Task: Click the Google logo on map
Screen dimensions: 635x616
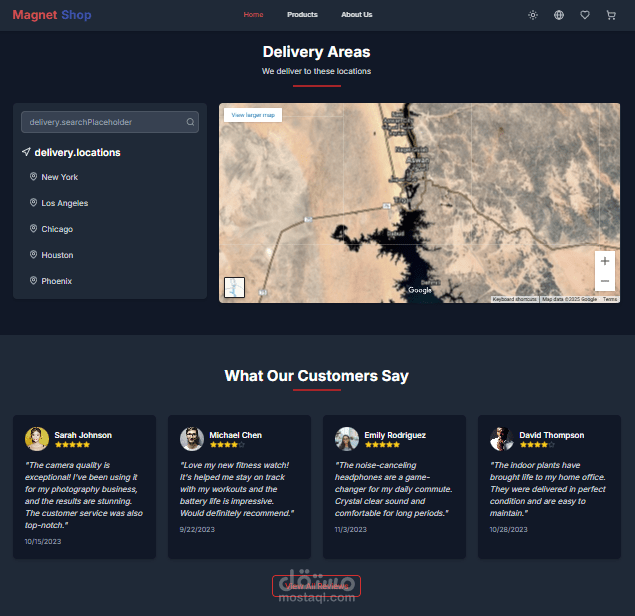Action: [420, 290]
